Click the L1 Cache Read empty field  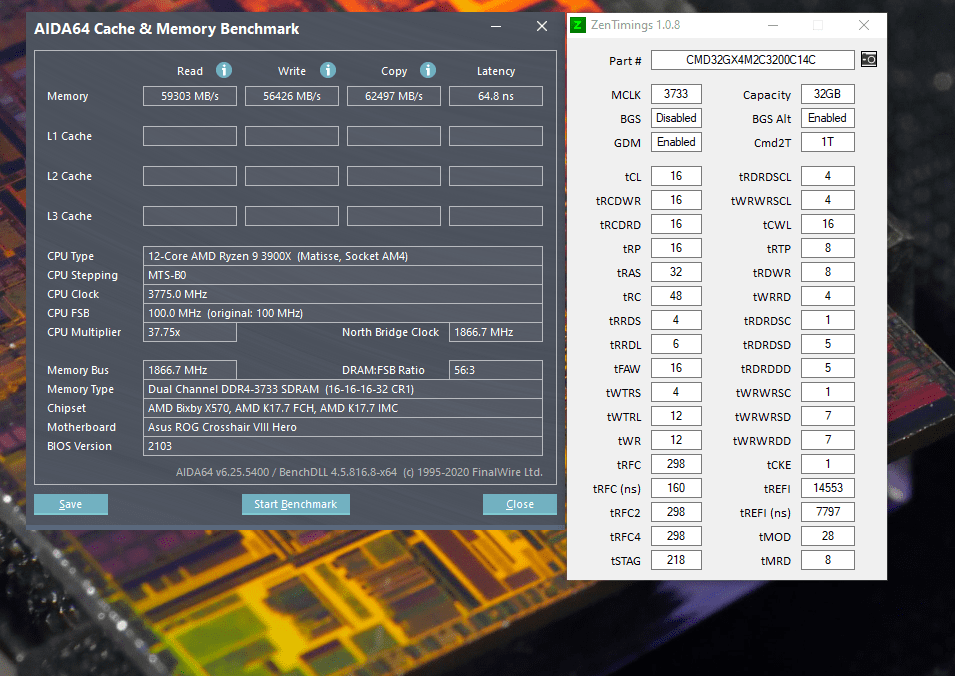(190, 136)
